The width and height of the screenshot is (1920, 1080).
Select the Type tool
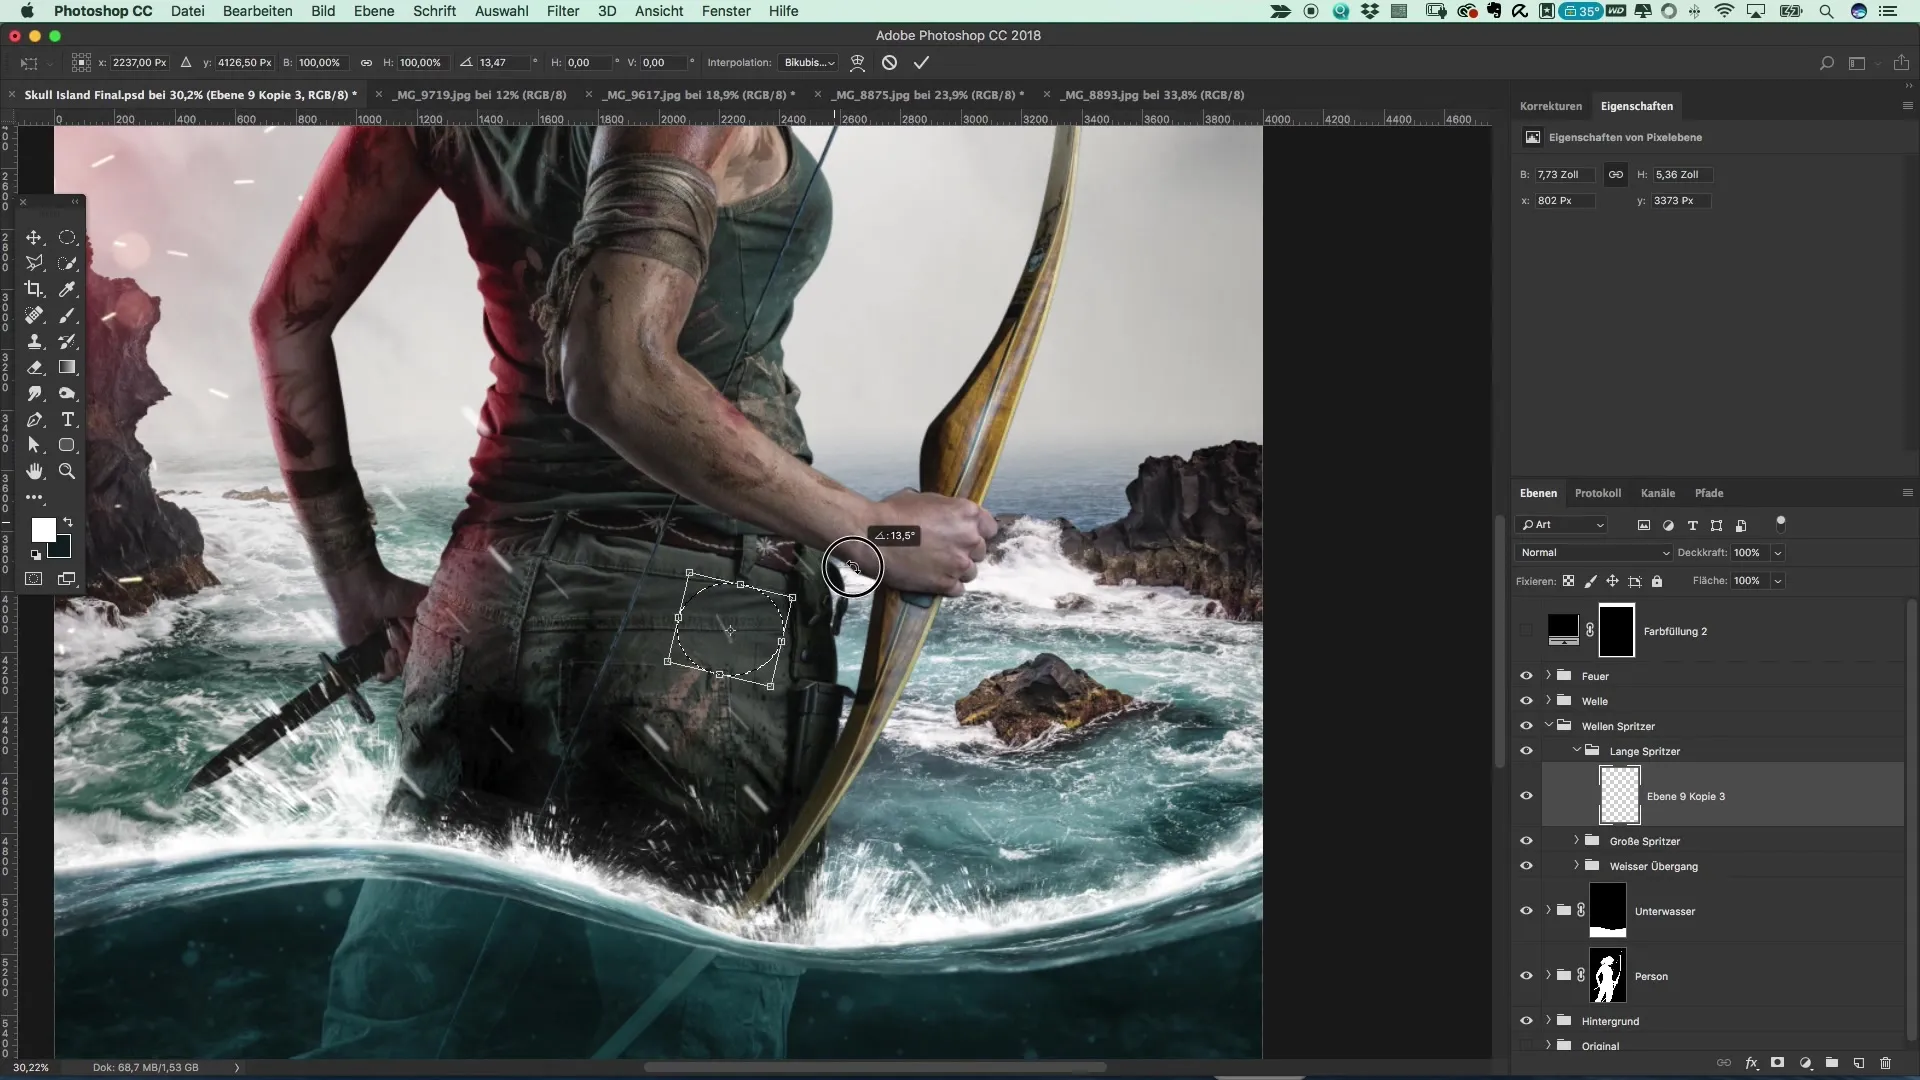(x=67, y=419)
